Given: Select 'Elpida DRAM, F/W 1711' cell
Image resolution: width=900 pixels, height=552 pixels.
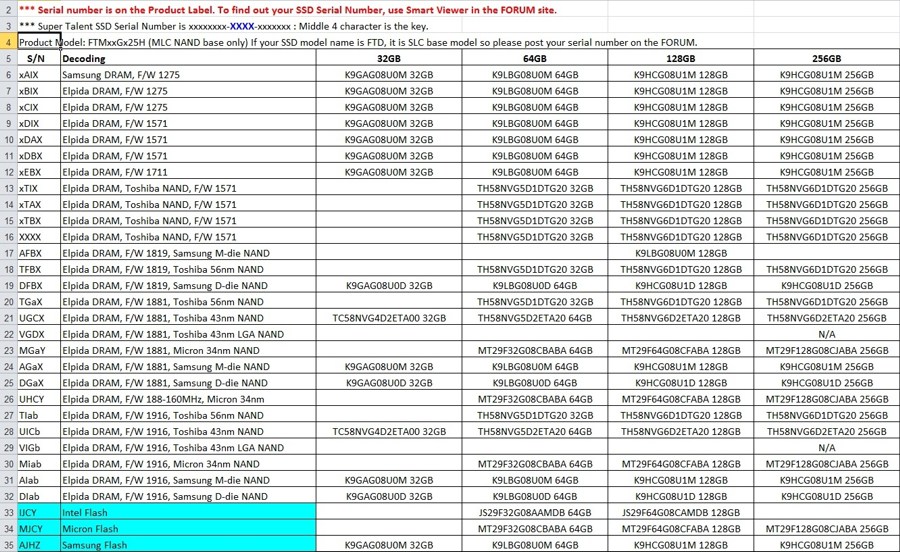Looking at the screenshot, I should click(188, 172).
